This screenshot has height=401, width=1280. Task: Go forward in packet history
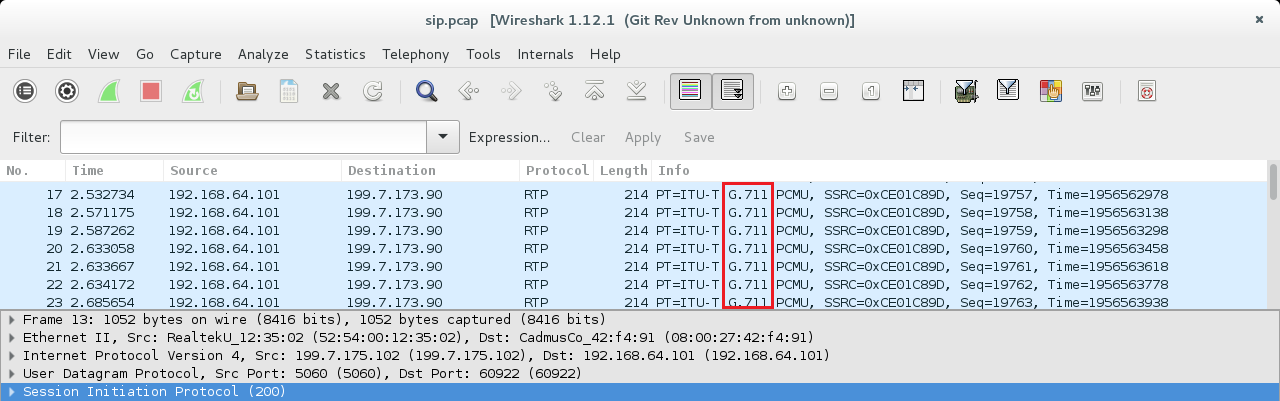point(511,91)
